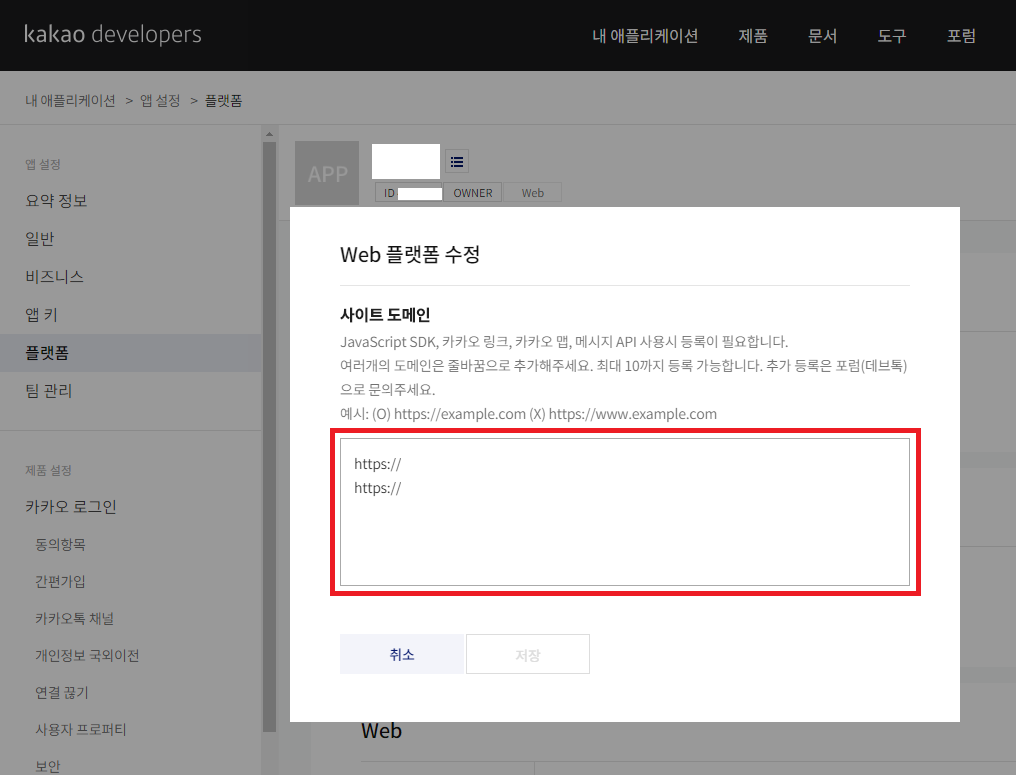Click the sidebar vertical scrollbar thumb
The width and height of the screenshot is (1016, 775).
click(270, 437)
